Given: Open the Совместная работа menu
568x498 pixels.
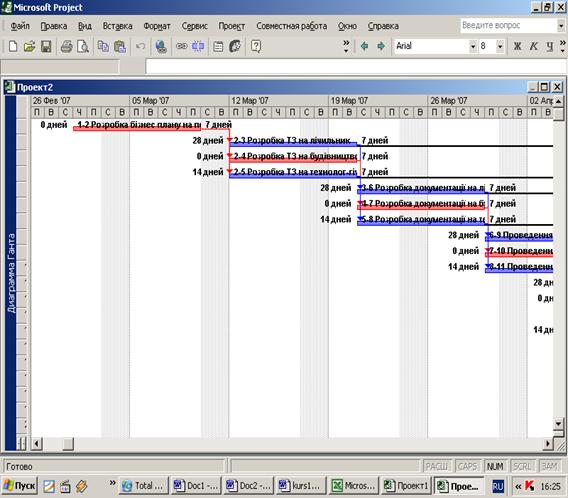Looking at the screenshot, I should [x=292, y=26].
